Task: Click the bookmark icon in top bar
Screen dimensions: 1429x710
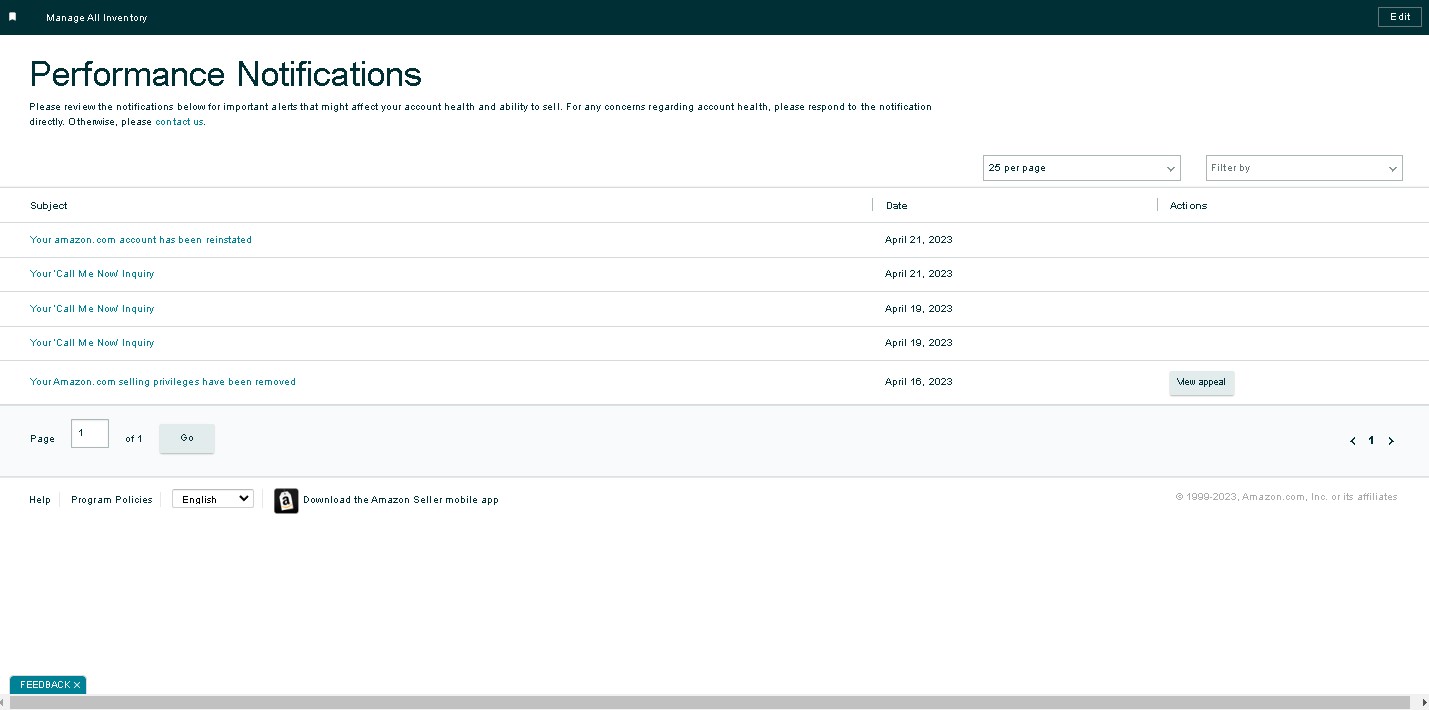Action: point(13,17)
